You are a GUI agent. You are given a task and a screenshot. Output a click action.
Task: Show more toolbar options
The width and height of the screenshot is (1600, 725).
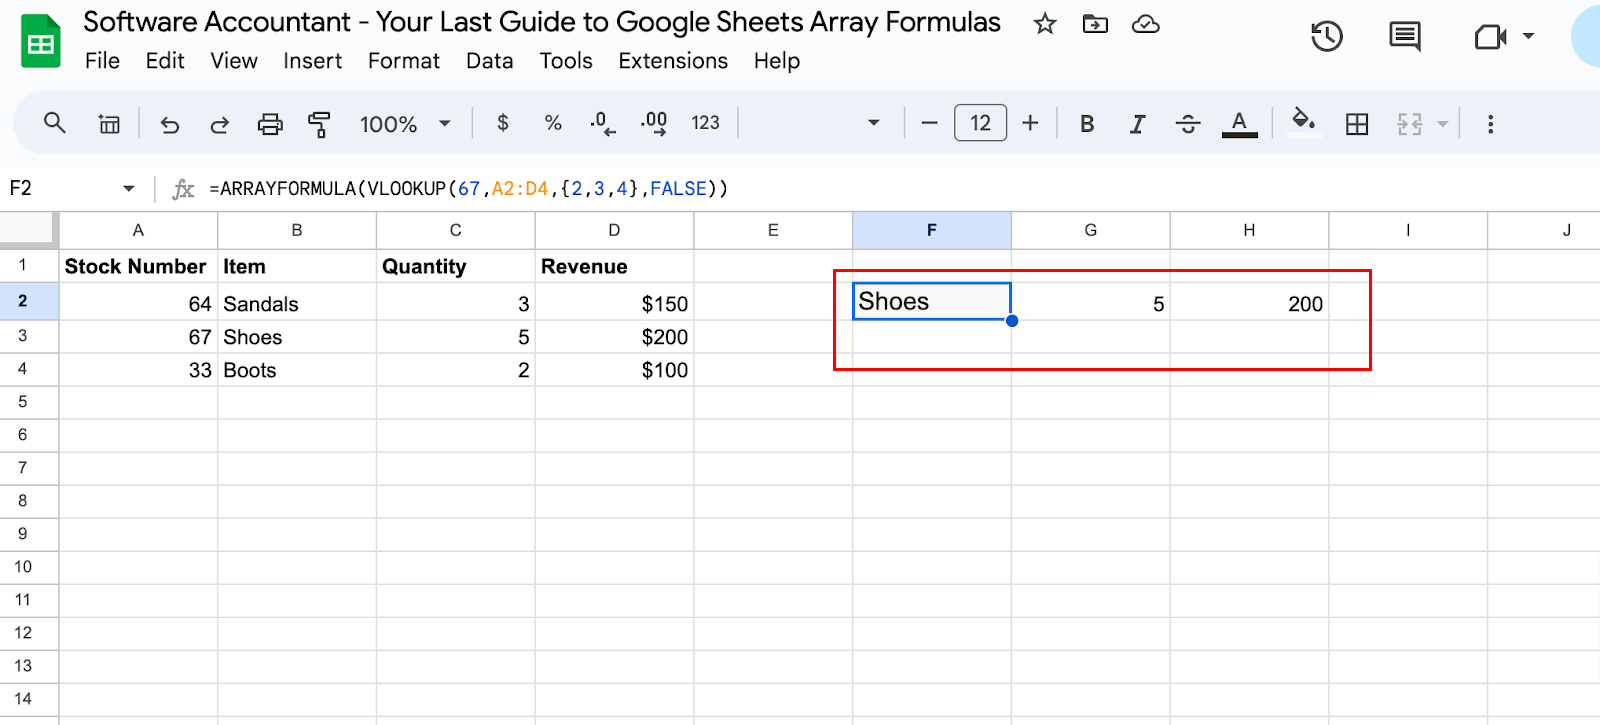coord(1490,124)
